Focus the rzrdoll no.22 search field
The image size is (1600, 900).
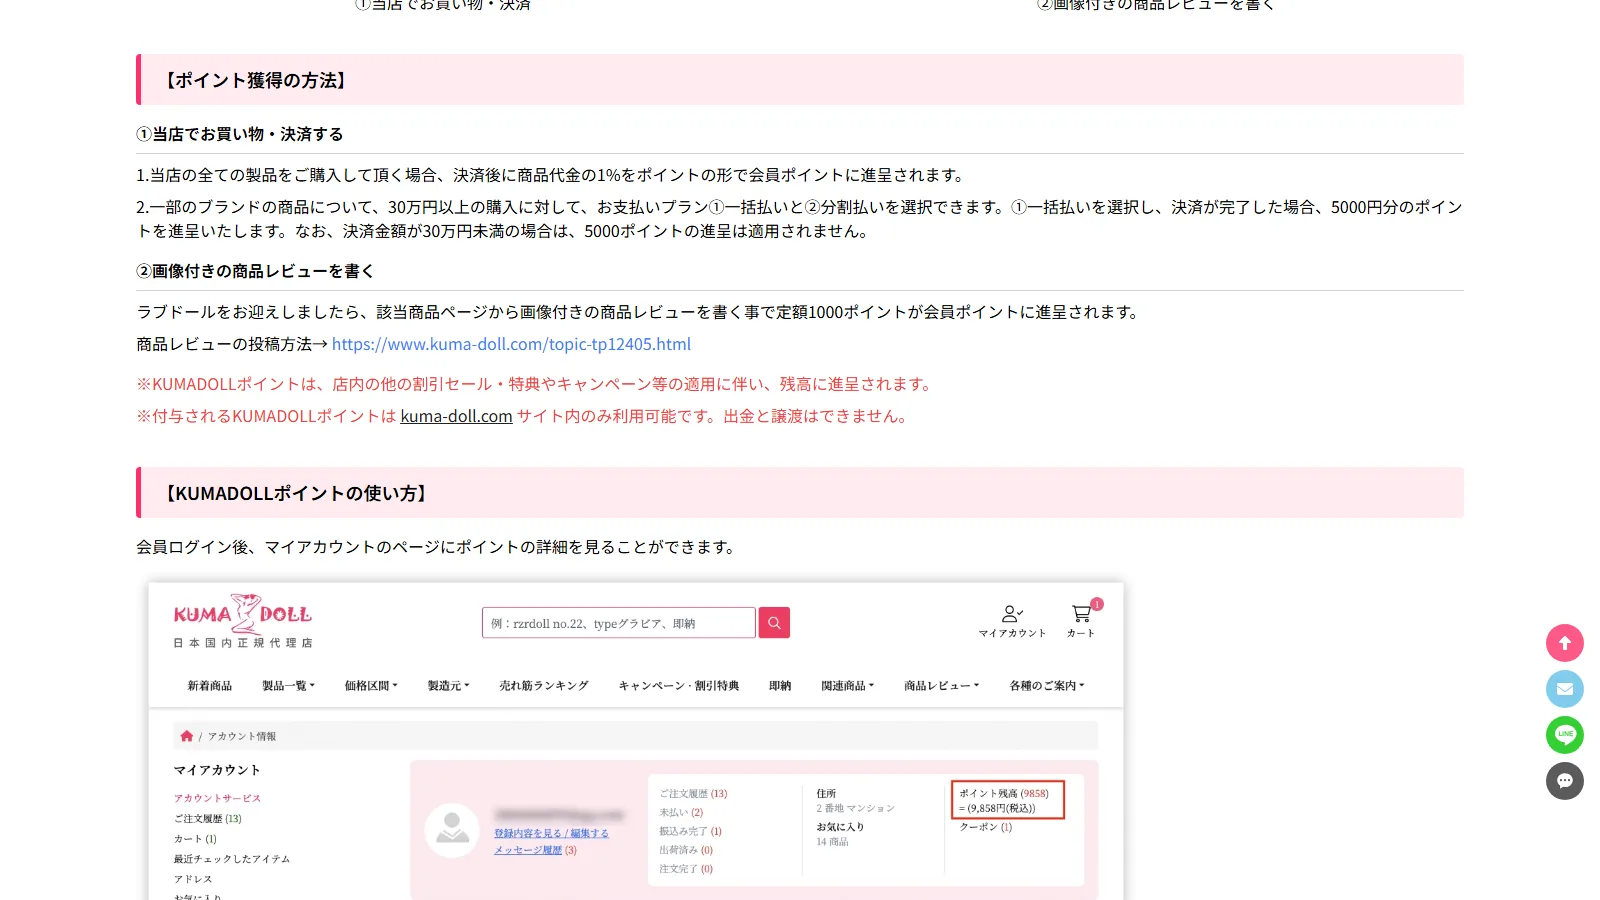pyautogui.click(x=618, y=622)
